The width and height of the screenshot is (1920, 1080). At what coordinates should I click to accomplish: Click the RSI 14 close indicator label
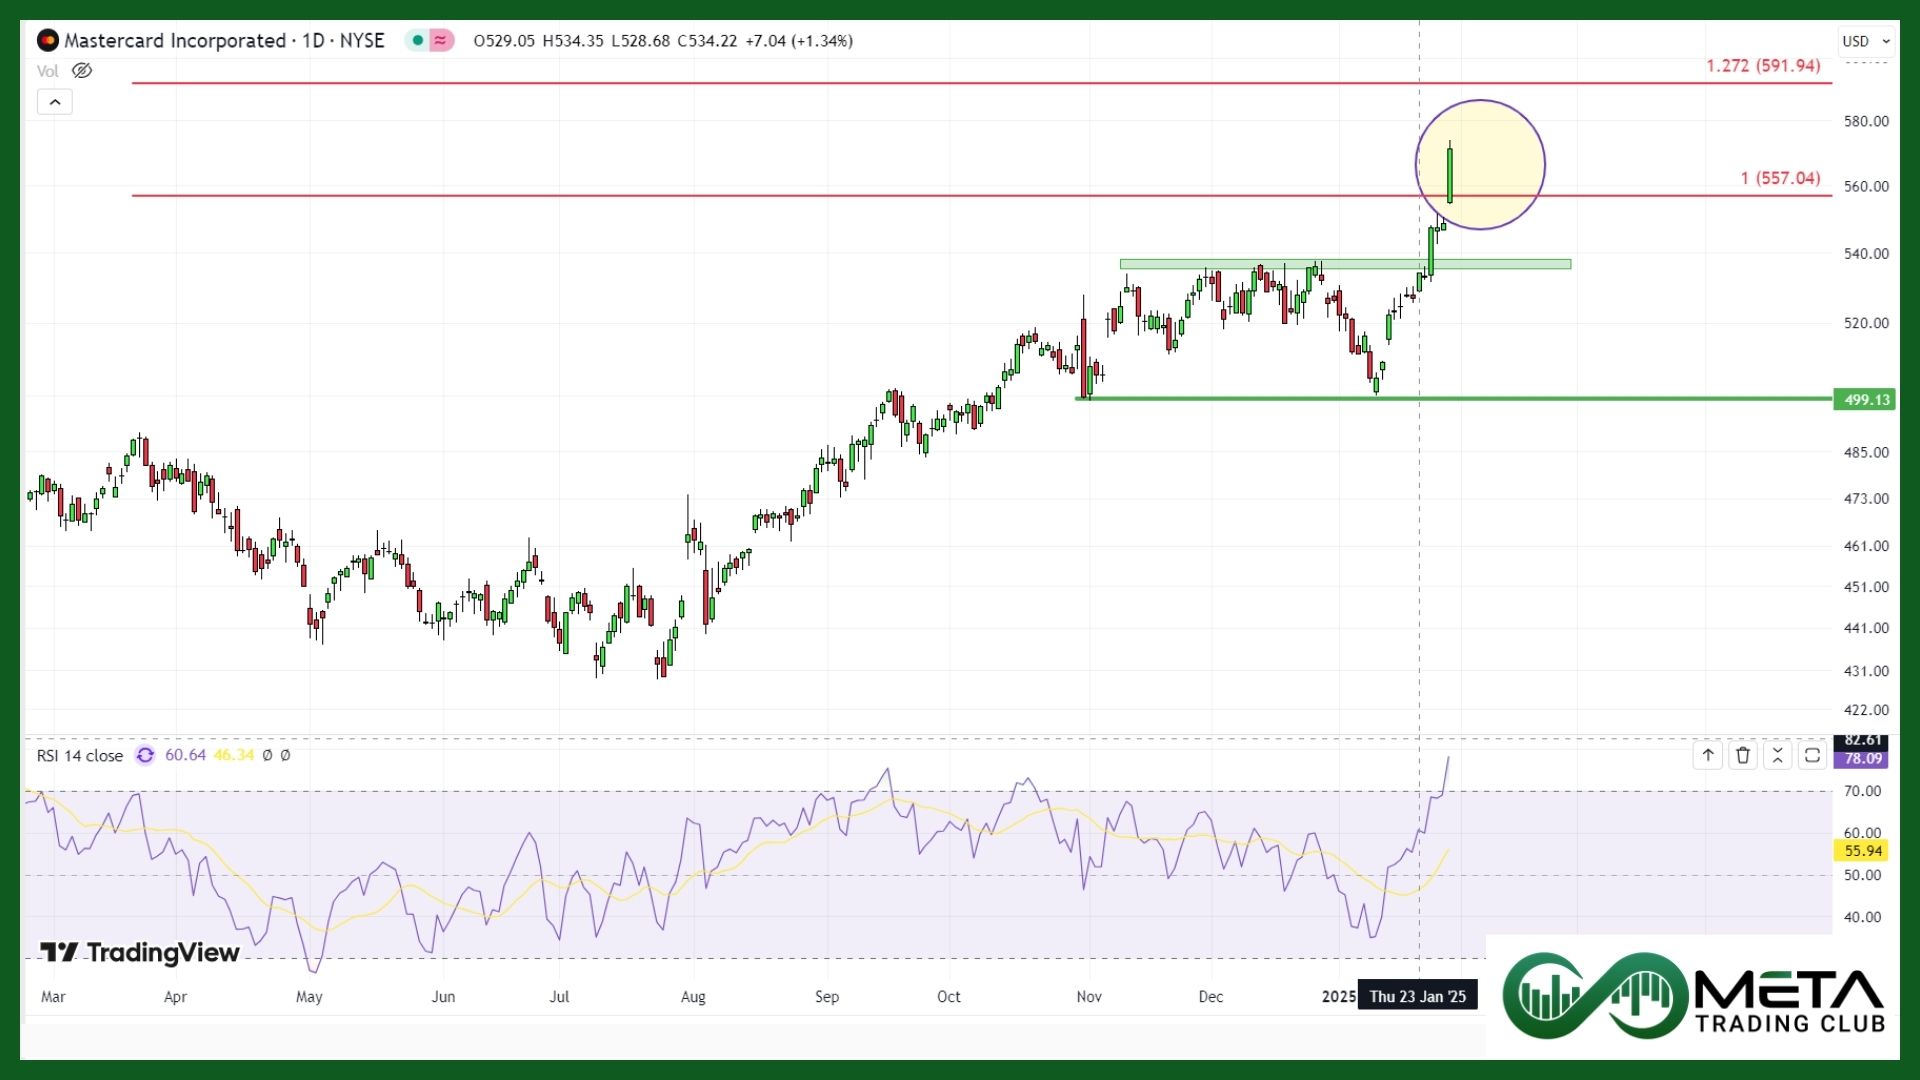point(80,756)
